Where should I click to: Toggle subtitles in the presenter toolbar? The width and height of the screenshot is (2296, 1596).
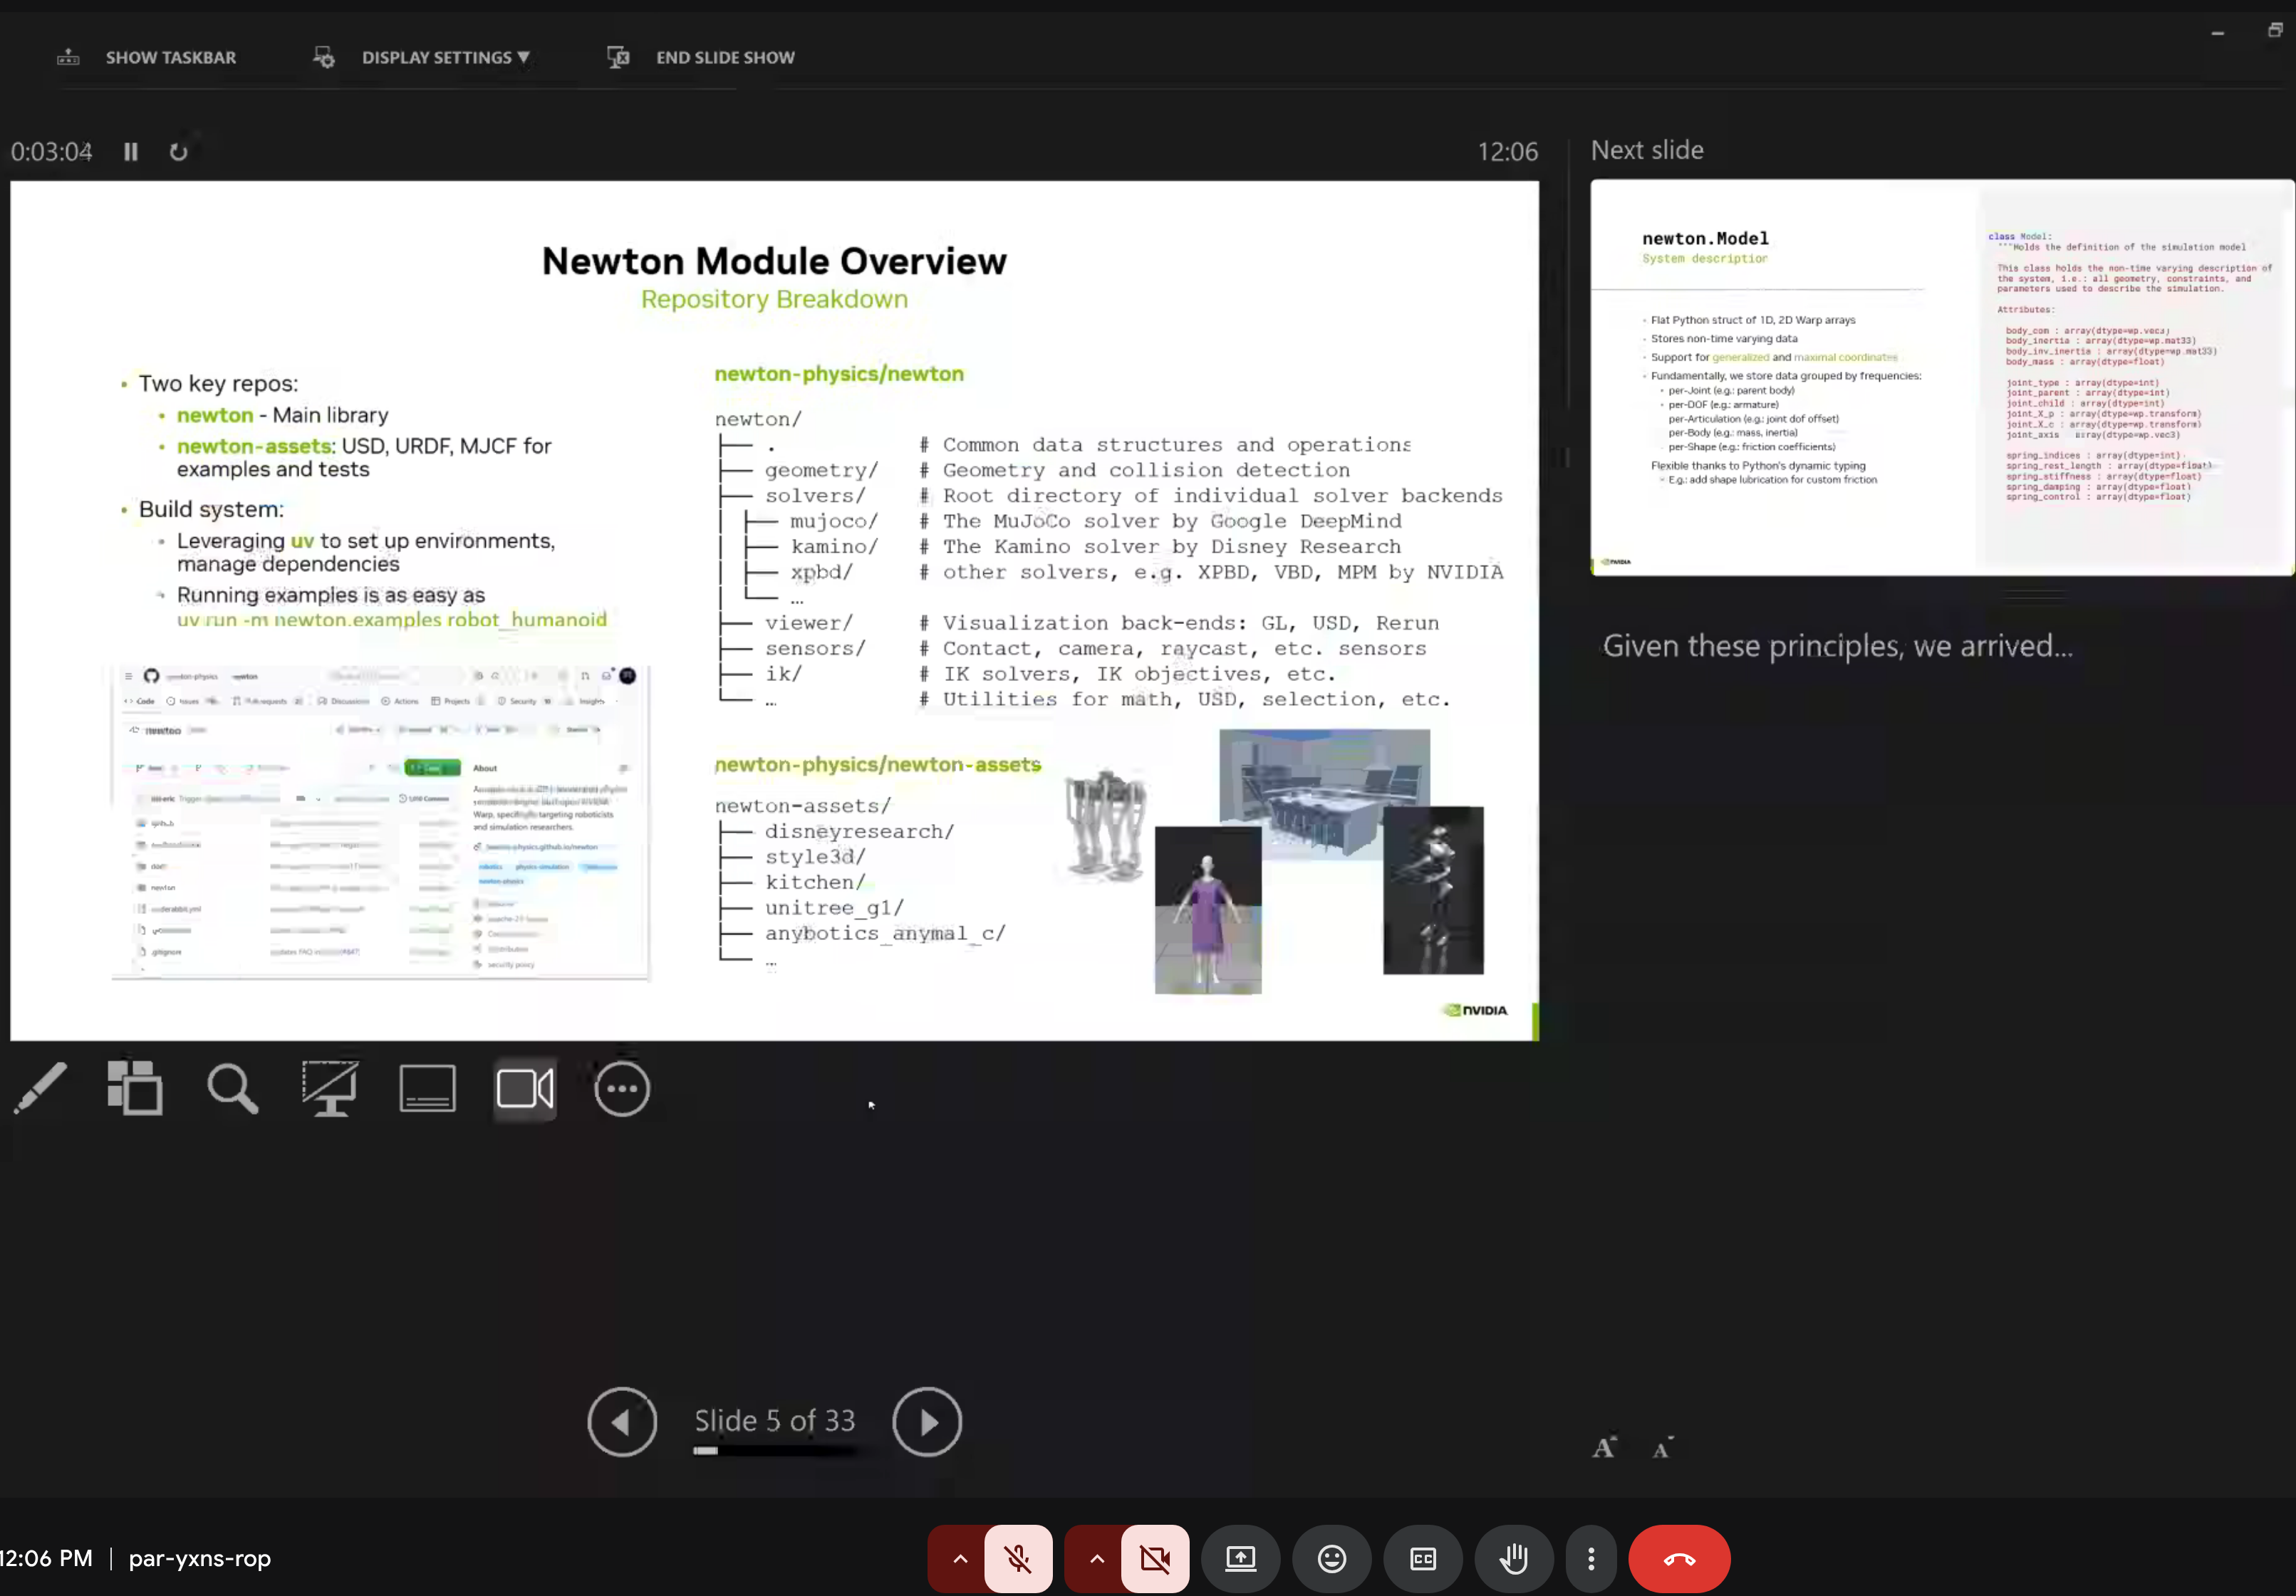point(427,1088)
